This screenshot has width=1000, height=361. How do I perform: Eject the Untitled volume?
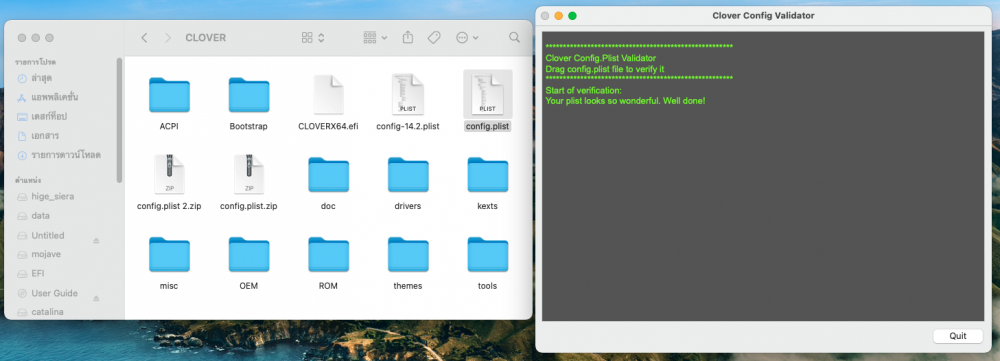pos(96,240)
